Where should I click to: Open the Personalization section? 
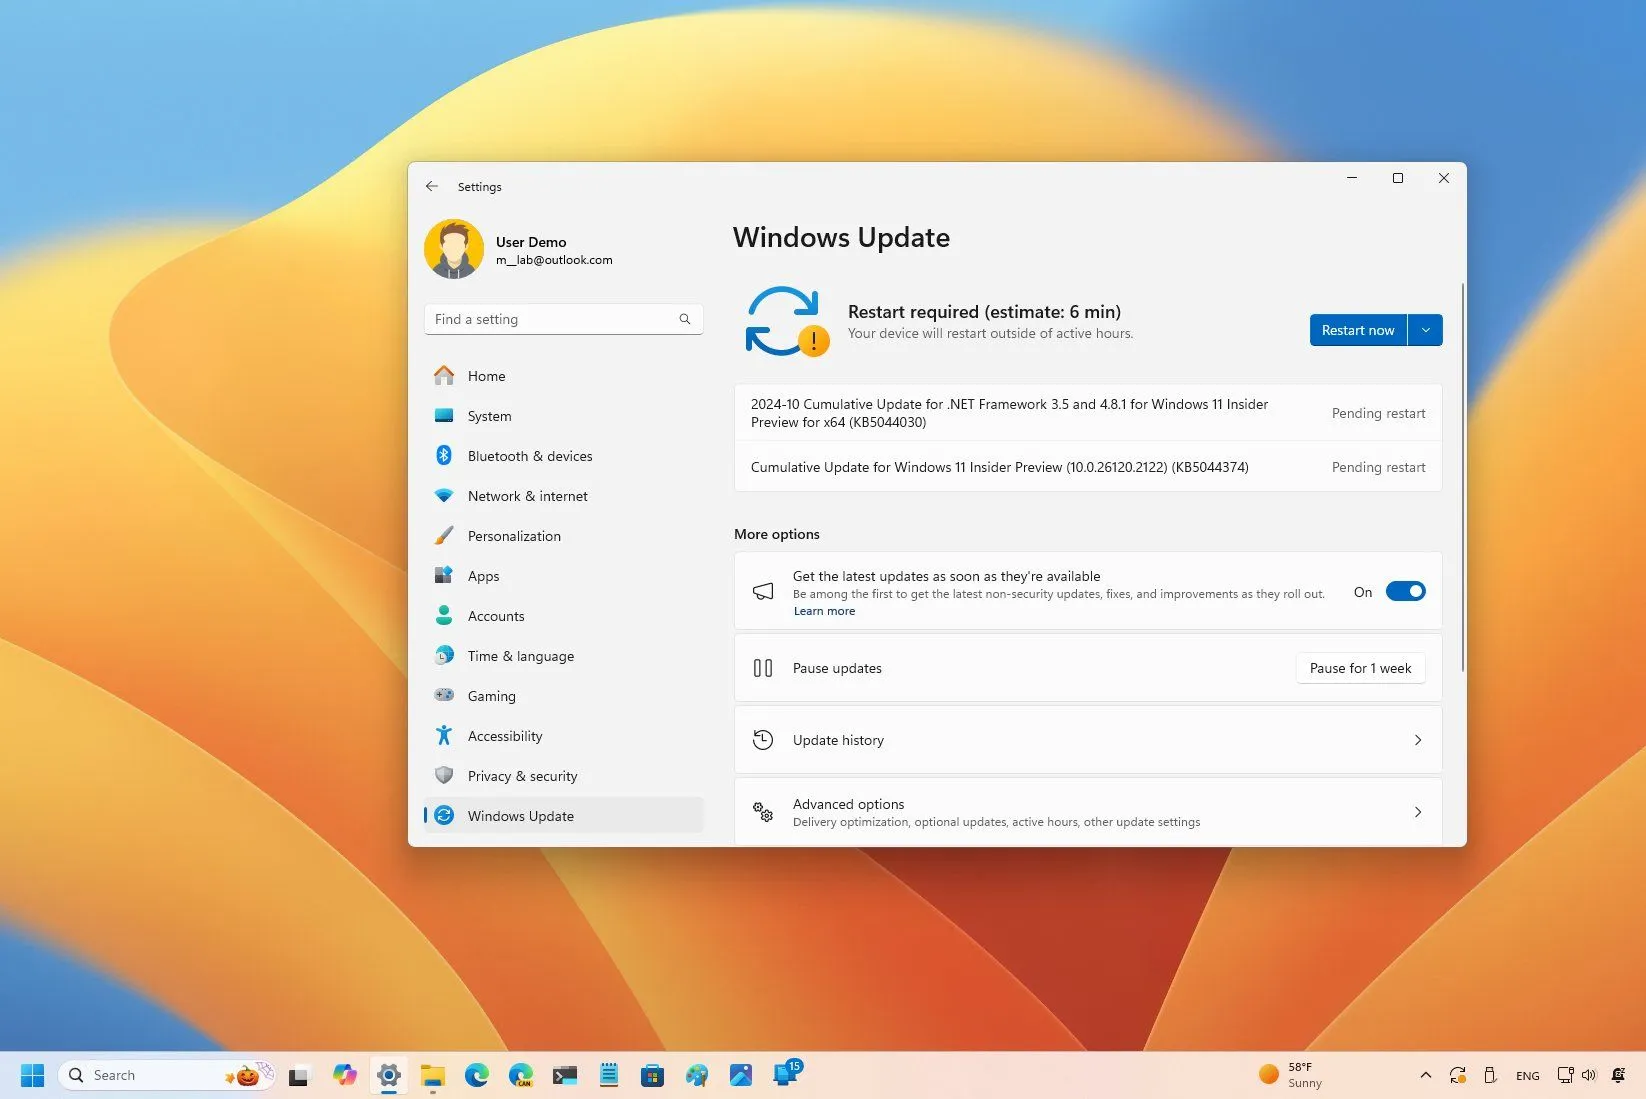[564, 536]
